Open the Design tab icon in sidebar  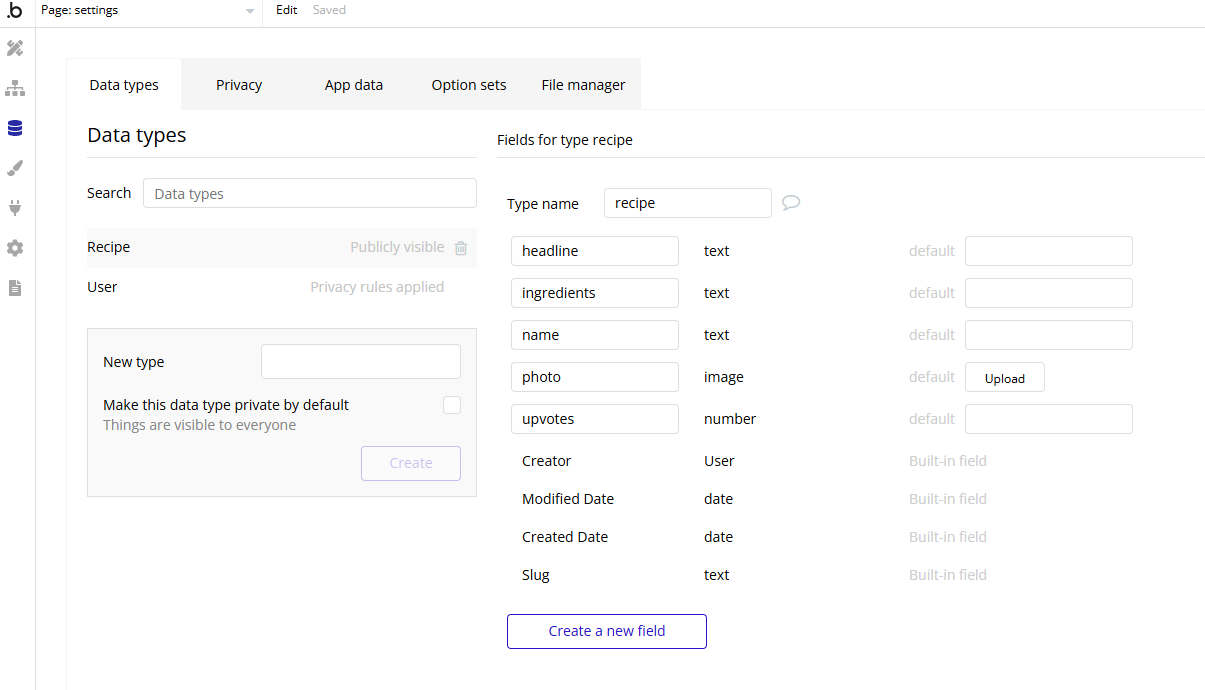15,48
